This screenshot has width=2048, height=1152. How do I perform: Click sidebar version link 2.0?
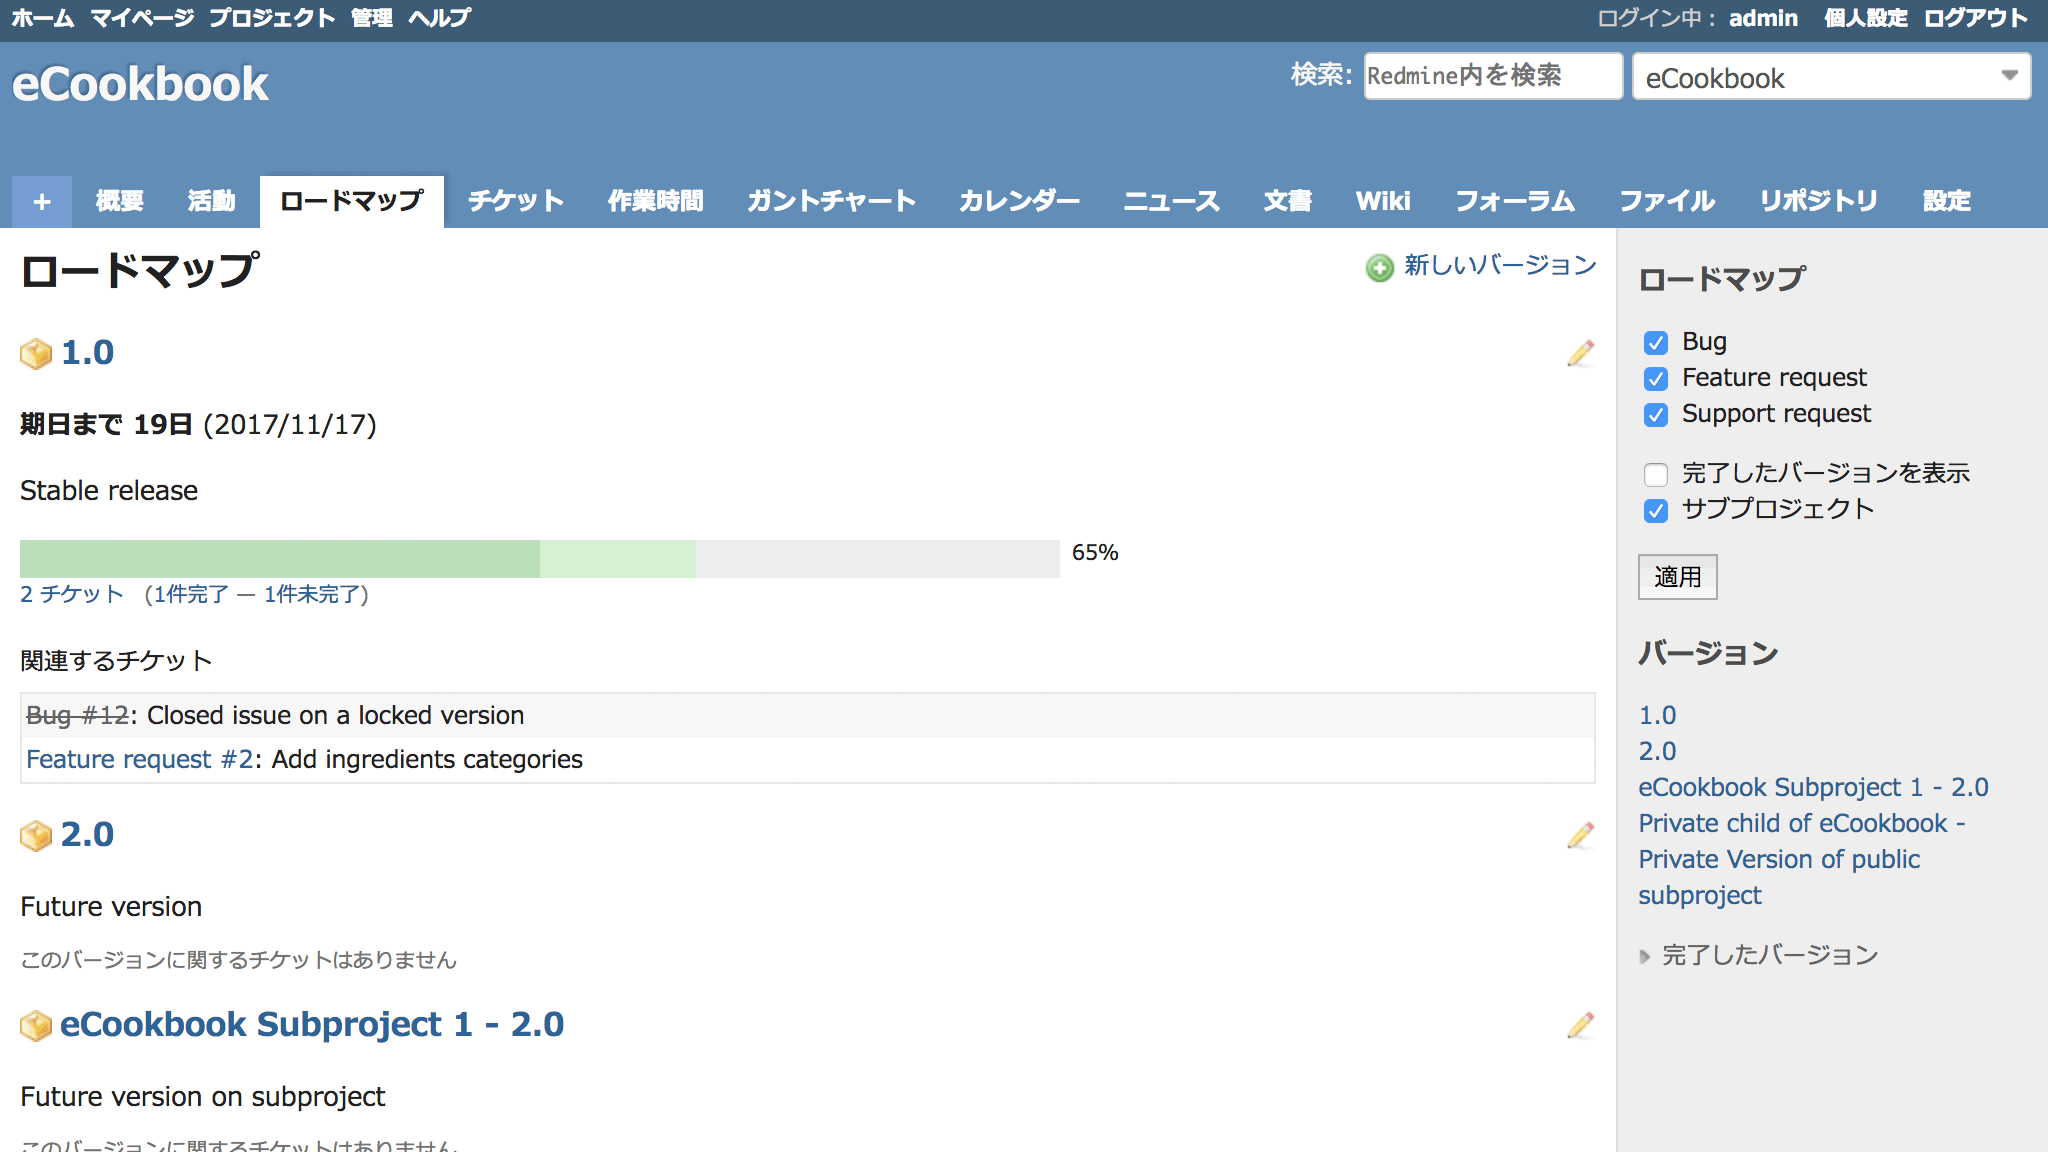[x=1657, y=751]
